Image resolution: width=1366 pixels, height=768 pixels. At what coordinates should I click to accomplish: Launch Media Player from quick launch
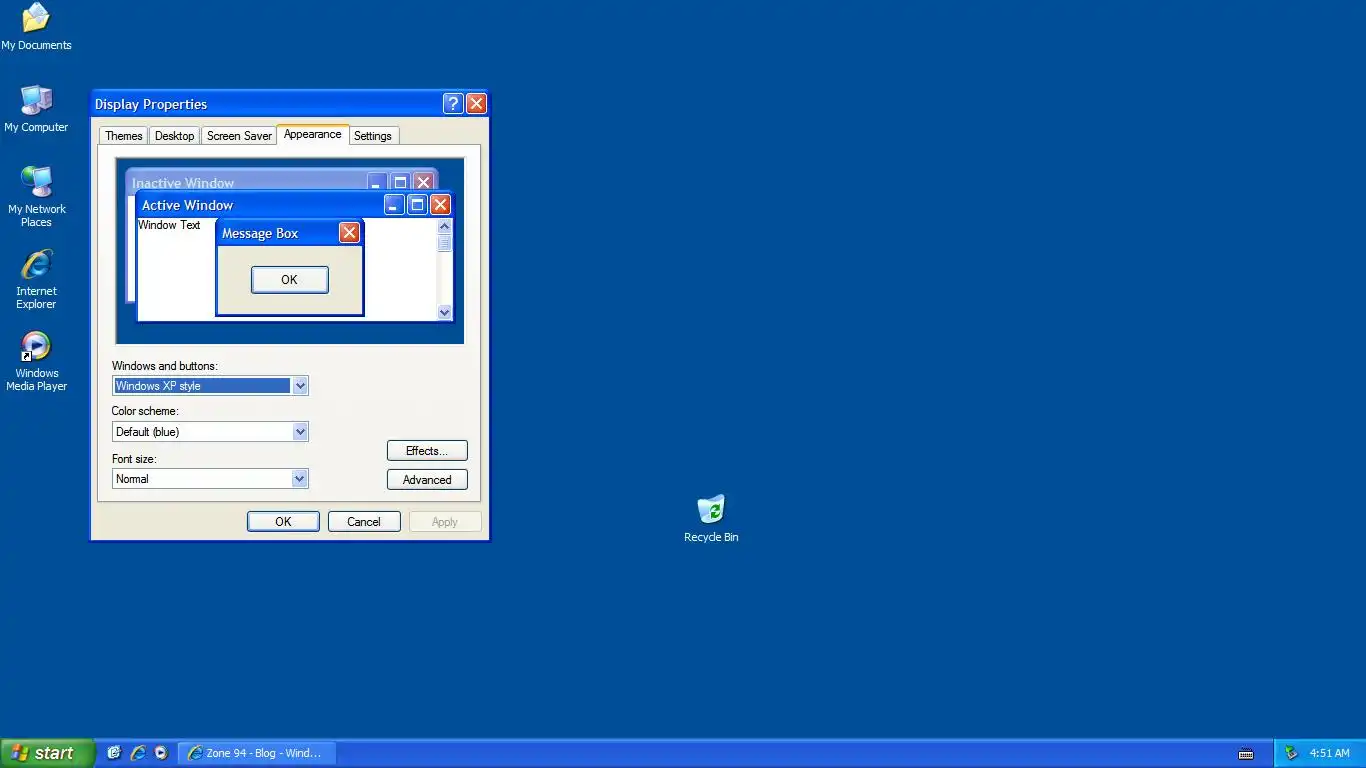[x=161, y=753]
